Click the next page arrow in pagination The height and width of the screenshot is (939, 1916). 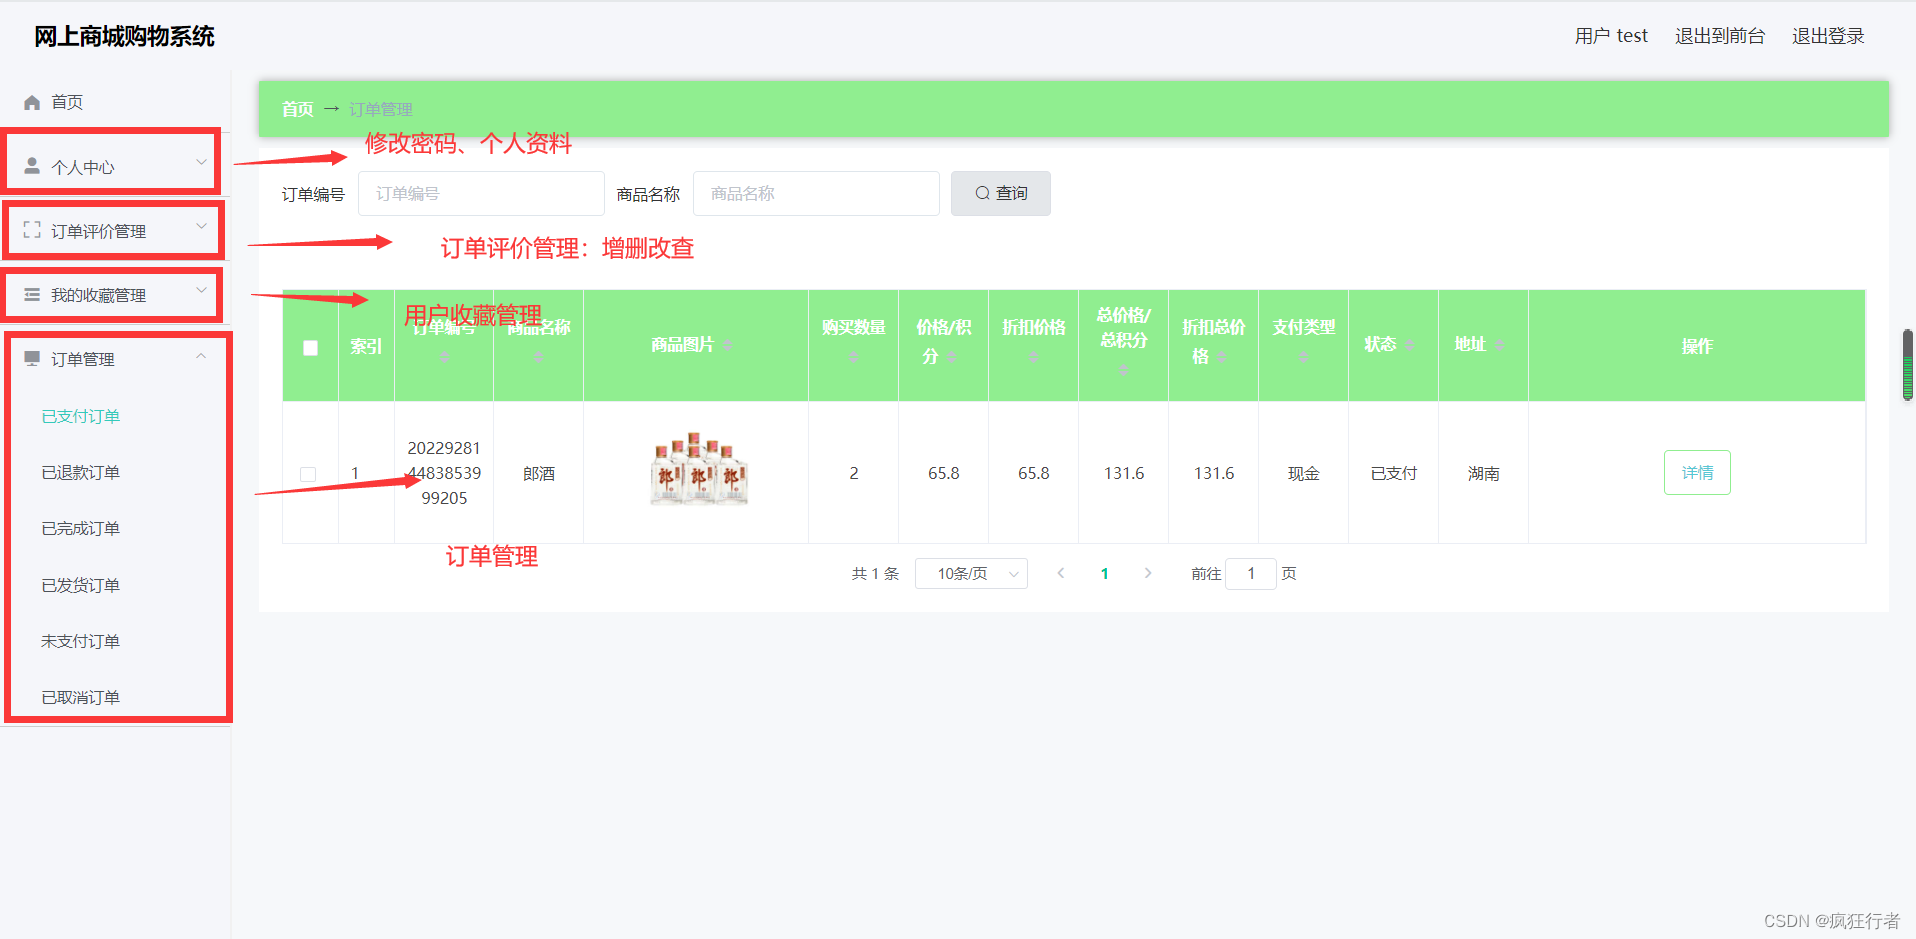click(x=1148, y=573)
